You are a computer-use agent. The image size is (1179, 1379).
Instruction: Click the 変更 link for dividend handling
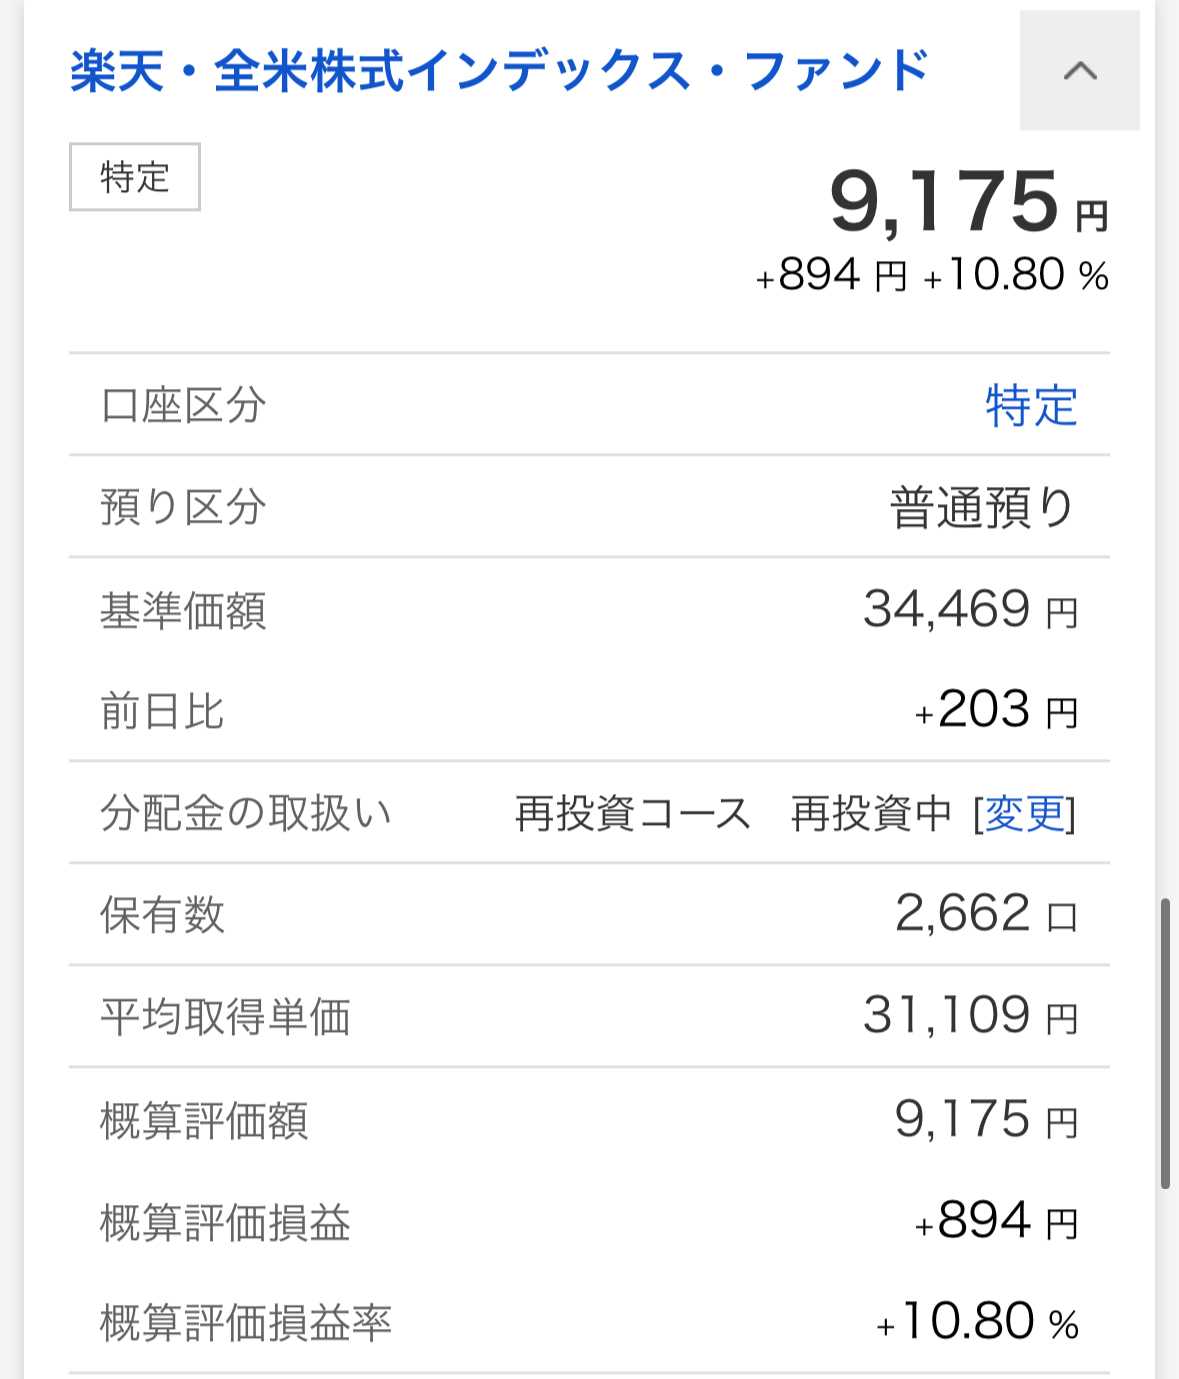pyautogui.click(x=1026, y=814)
